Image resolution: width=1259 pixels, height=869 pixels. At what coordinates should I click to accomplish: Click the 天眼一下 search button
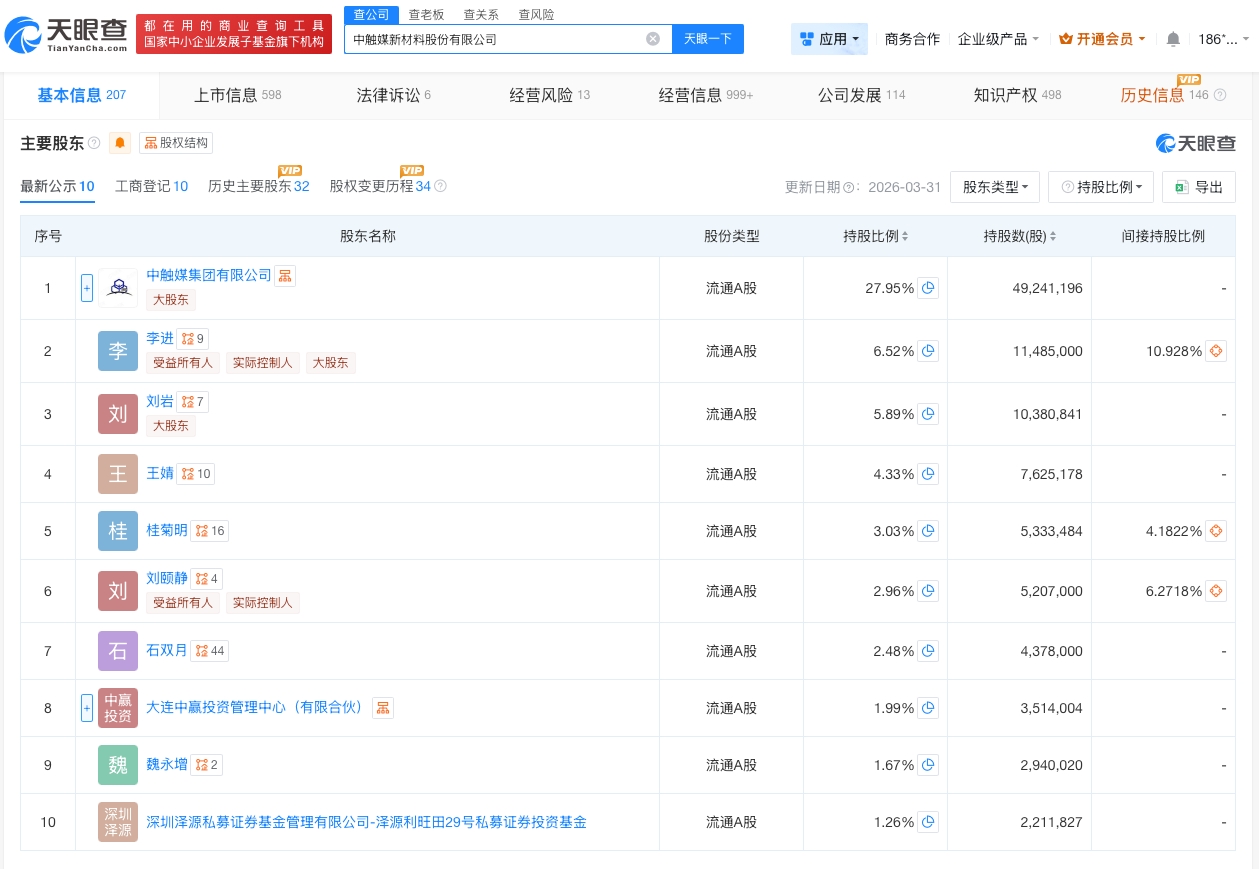tap(708, 39)
